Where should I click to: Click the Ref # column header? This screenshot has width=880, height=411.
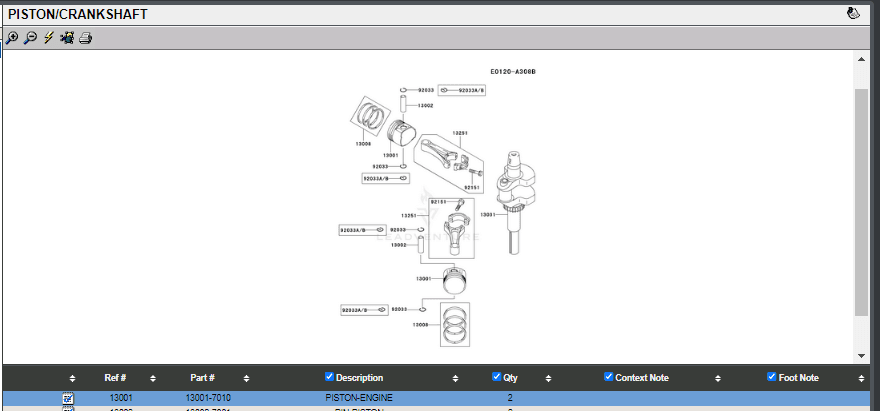[115, 378]
